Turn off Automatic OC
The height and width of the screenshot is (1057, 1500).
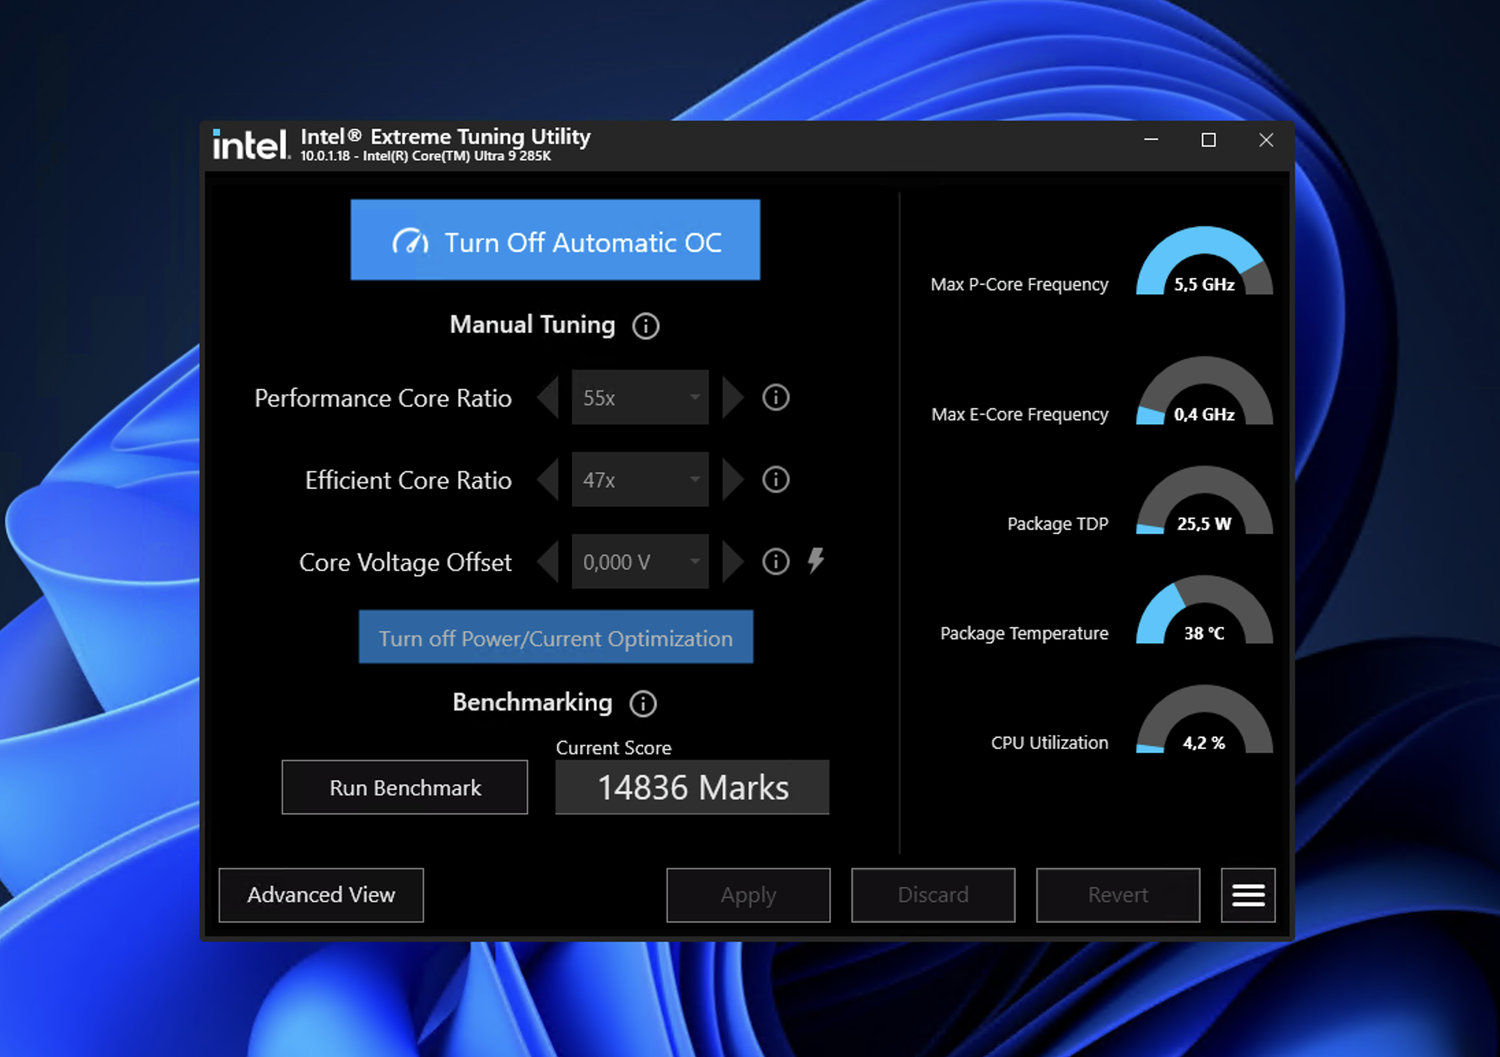pyautogui.click(x=555, y=241)
